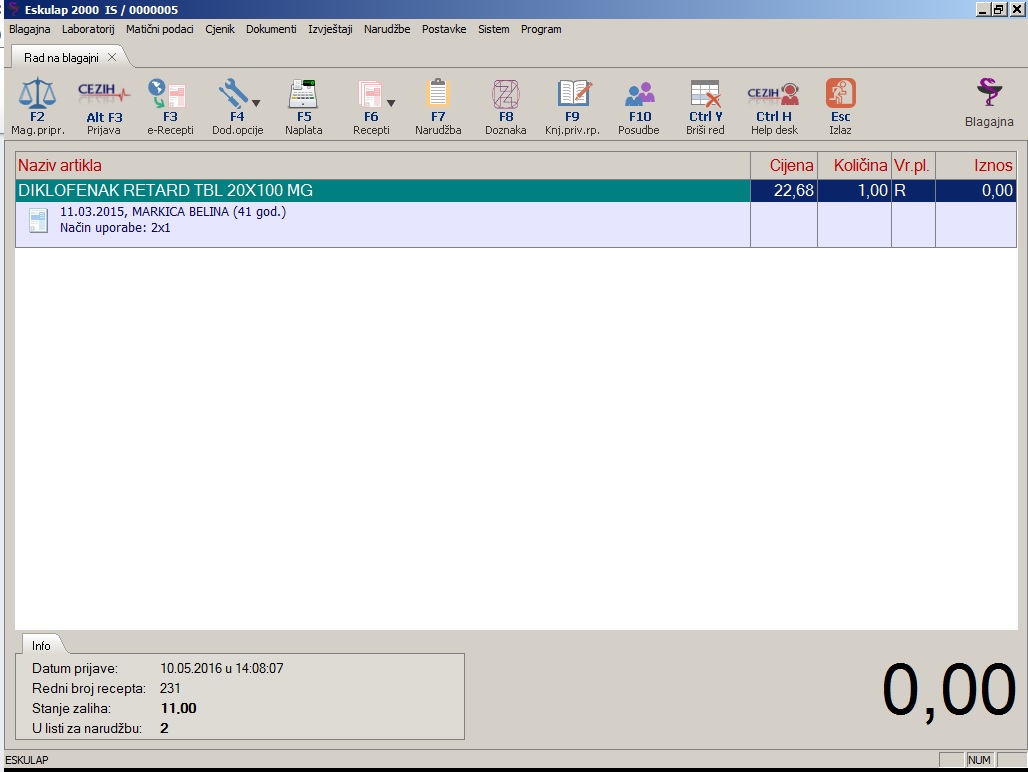Open F8 Doznaka icon
This screenshot has height=772, width=1028.
[x=505, y=94]
